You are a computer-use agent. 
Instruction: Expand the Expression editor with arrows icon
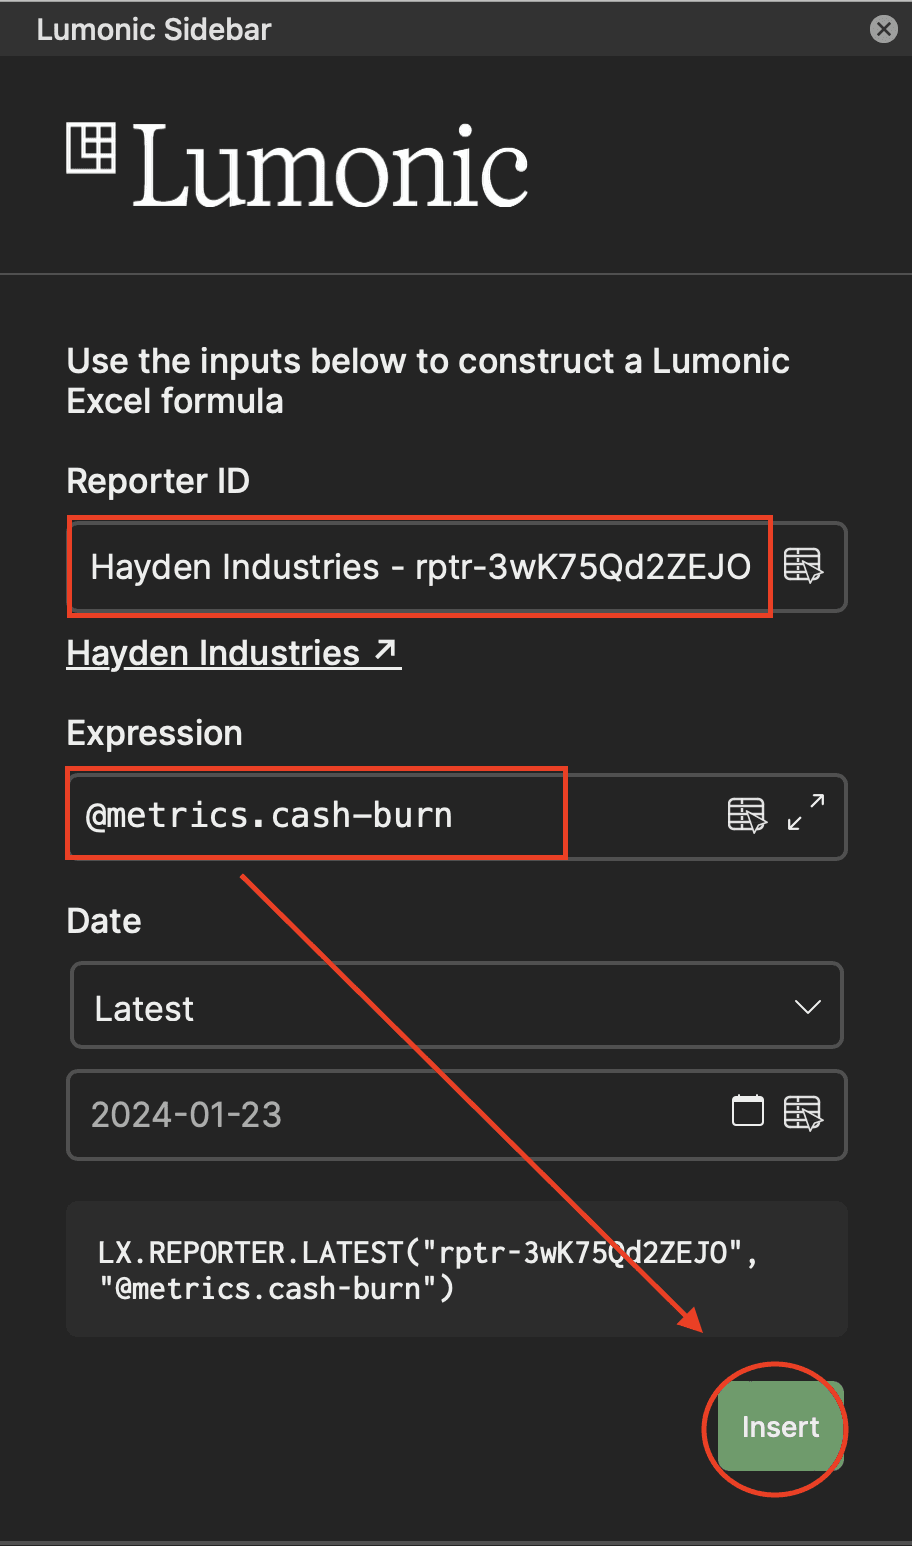(806, 812)
